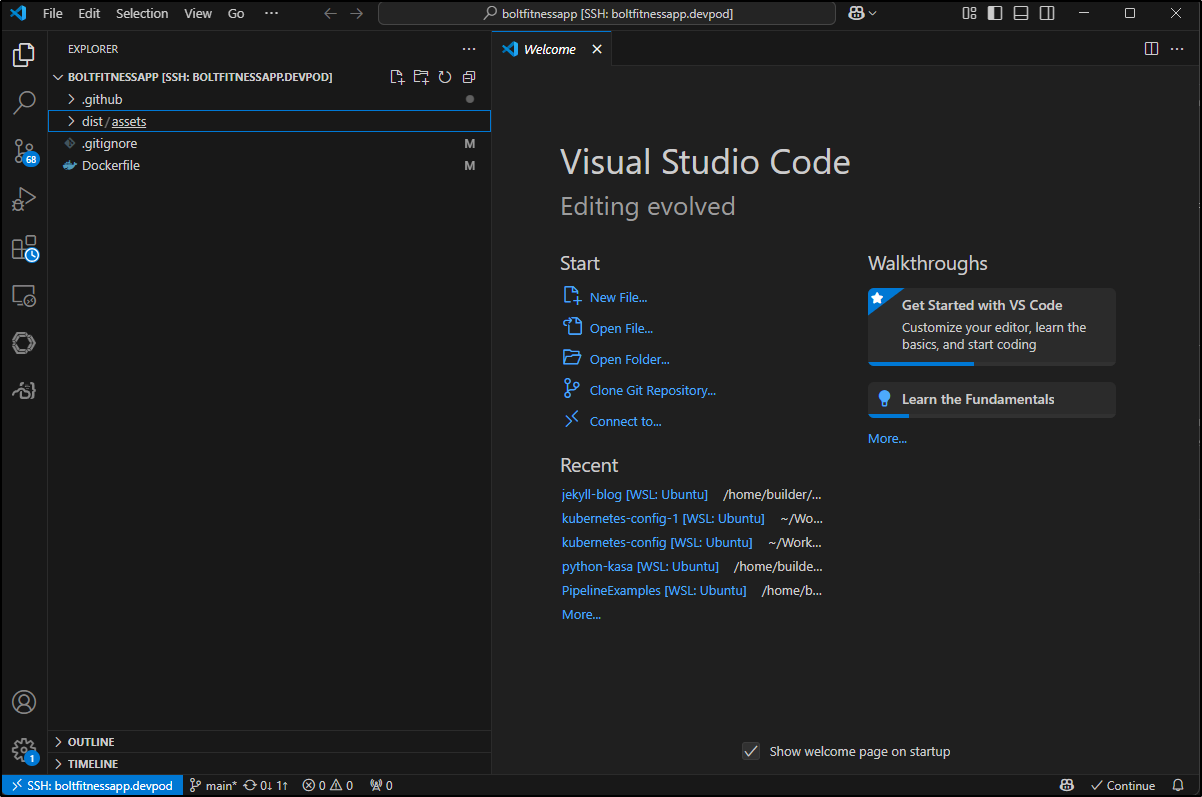The image size is (1202, 797).
Task: Click the command center search box
Action: click(x=607, y=13)
